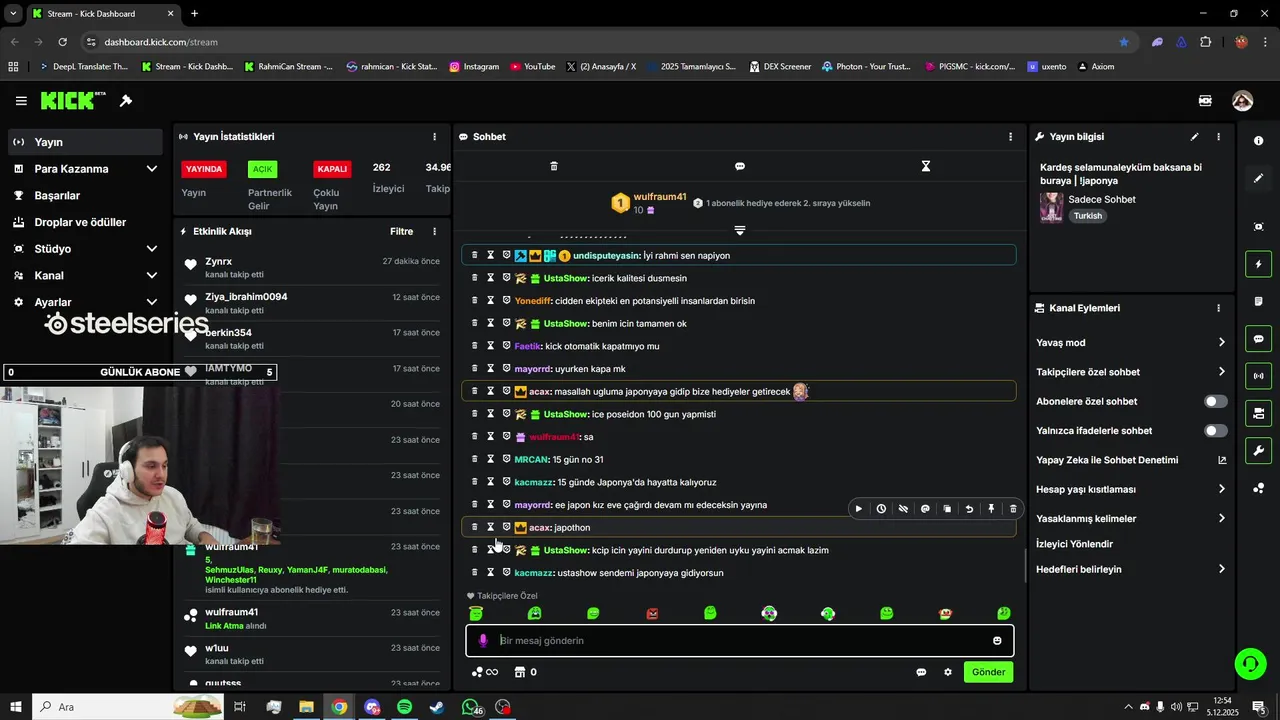Image resolution: width=1280 pixels, height=720 pixels.
Task: Toggle Abonelere özel sohbet switch
Action: point(1216,402)
